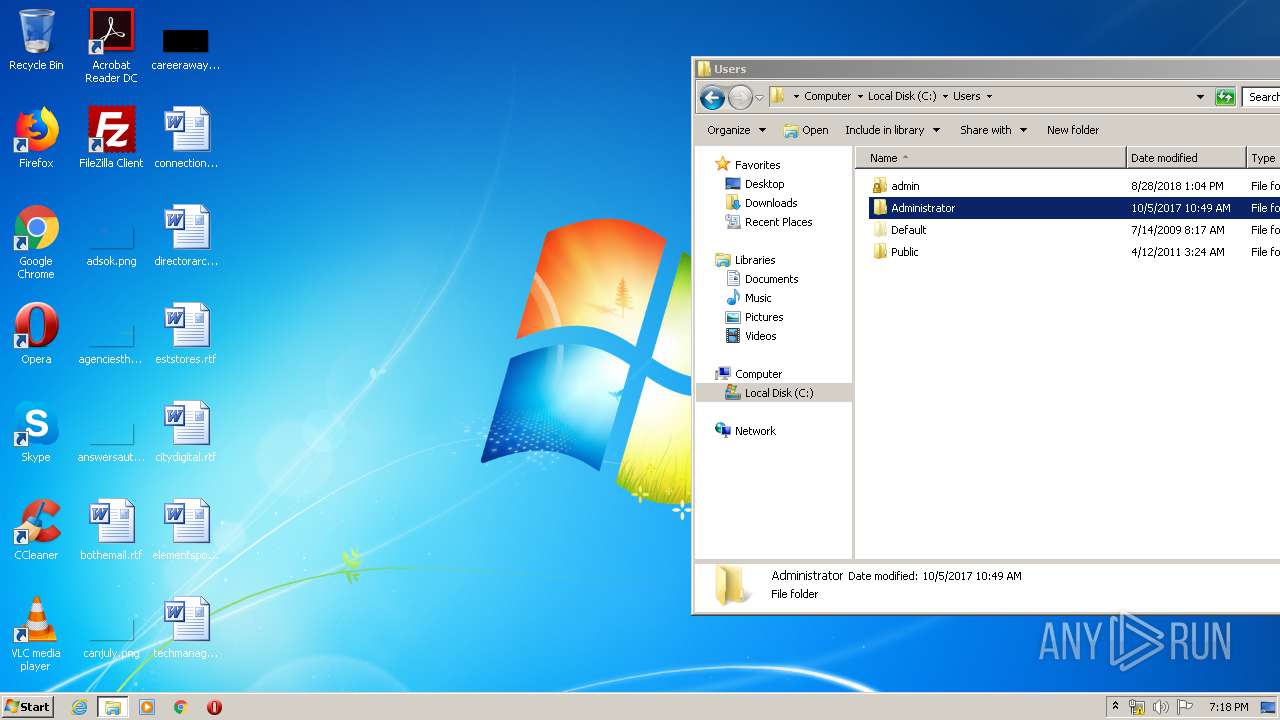Click the volume speaker tray icon
Image resolution: width=1280 pixels, height=720 pixels.
coord(1160,707)
